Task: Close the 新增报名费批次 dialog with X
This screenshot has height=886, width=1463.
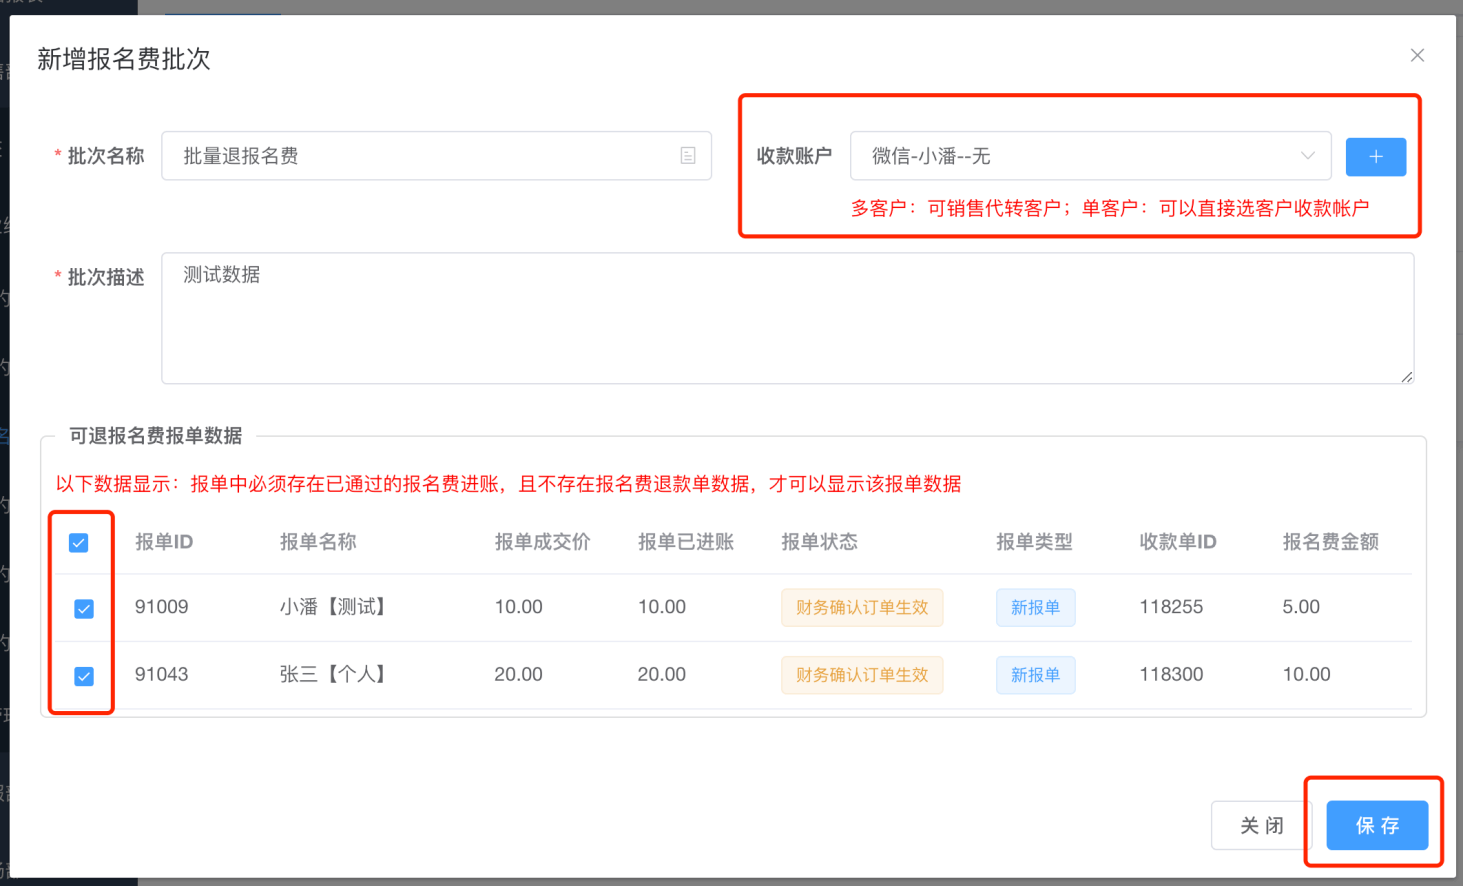Action: click(x=1417, y=56)
